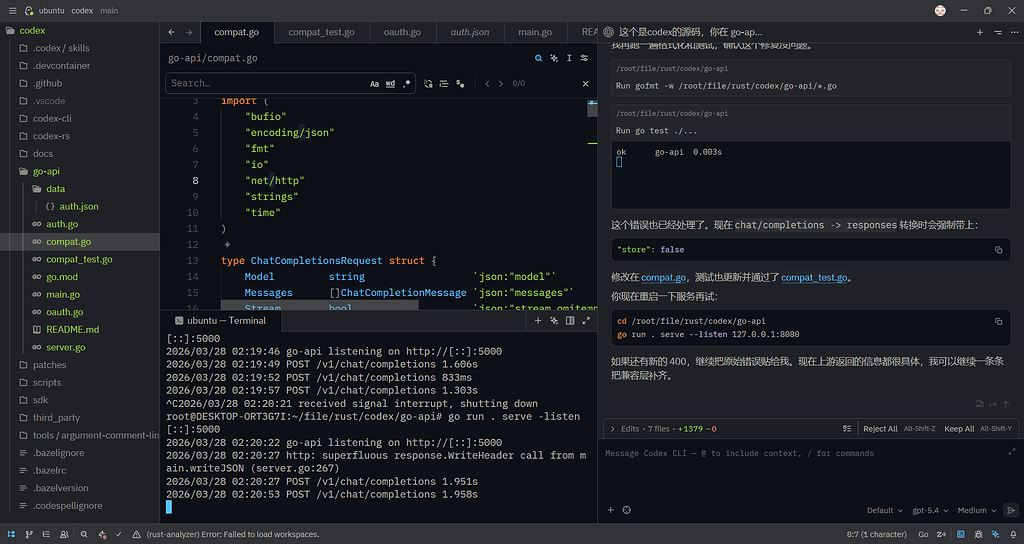Viewport: 1024px width, 544px height.
Task: Open editor controls sliders icon
Action: (584, 58)
